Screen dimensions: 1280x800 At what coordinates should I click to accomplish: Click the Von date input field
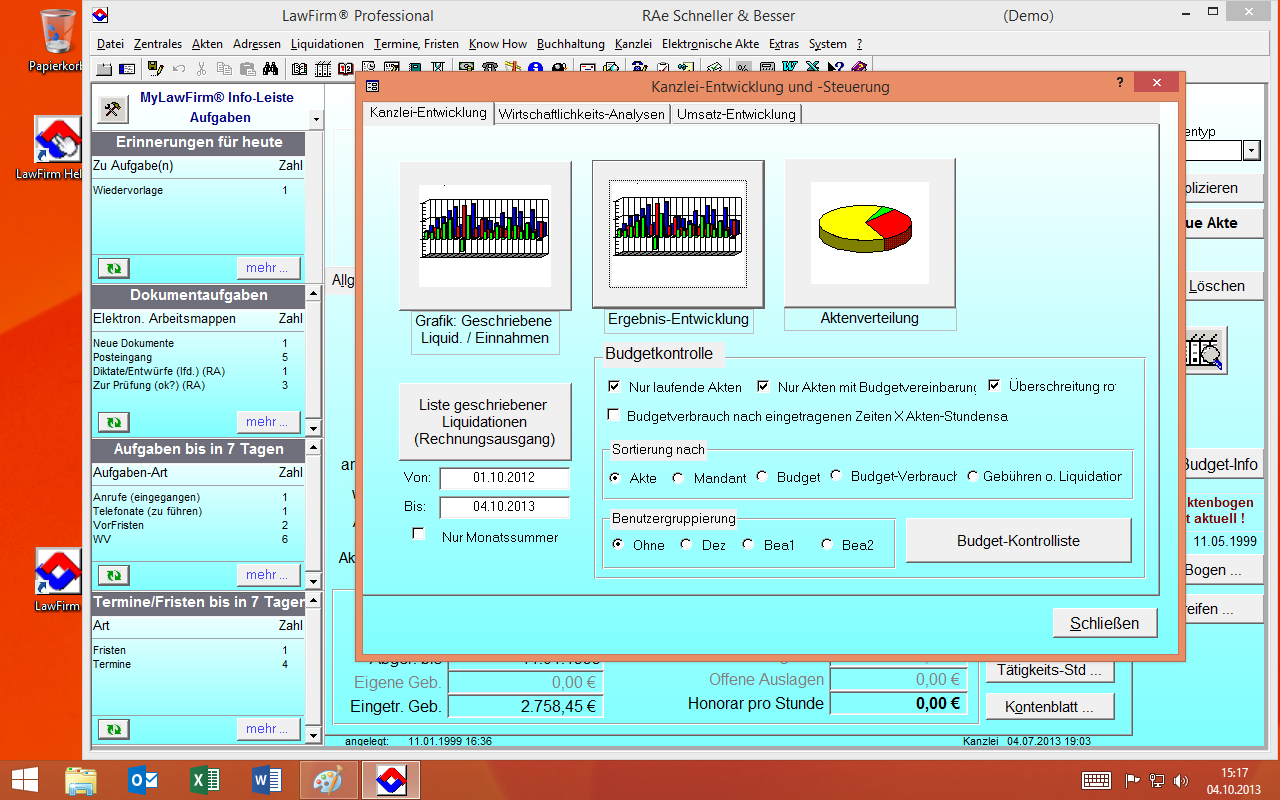click(504, 478)
